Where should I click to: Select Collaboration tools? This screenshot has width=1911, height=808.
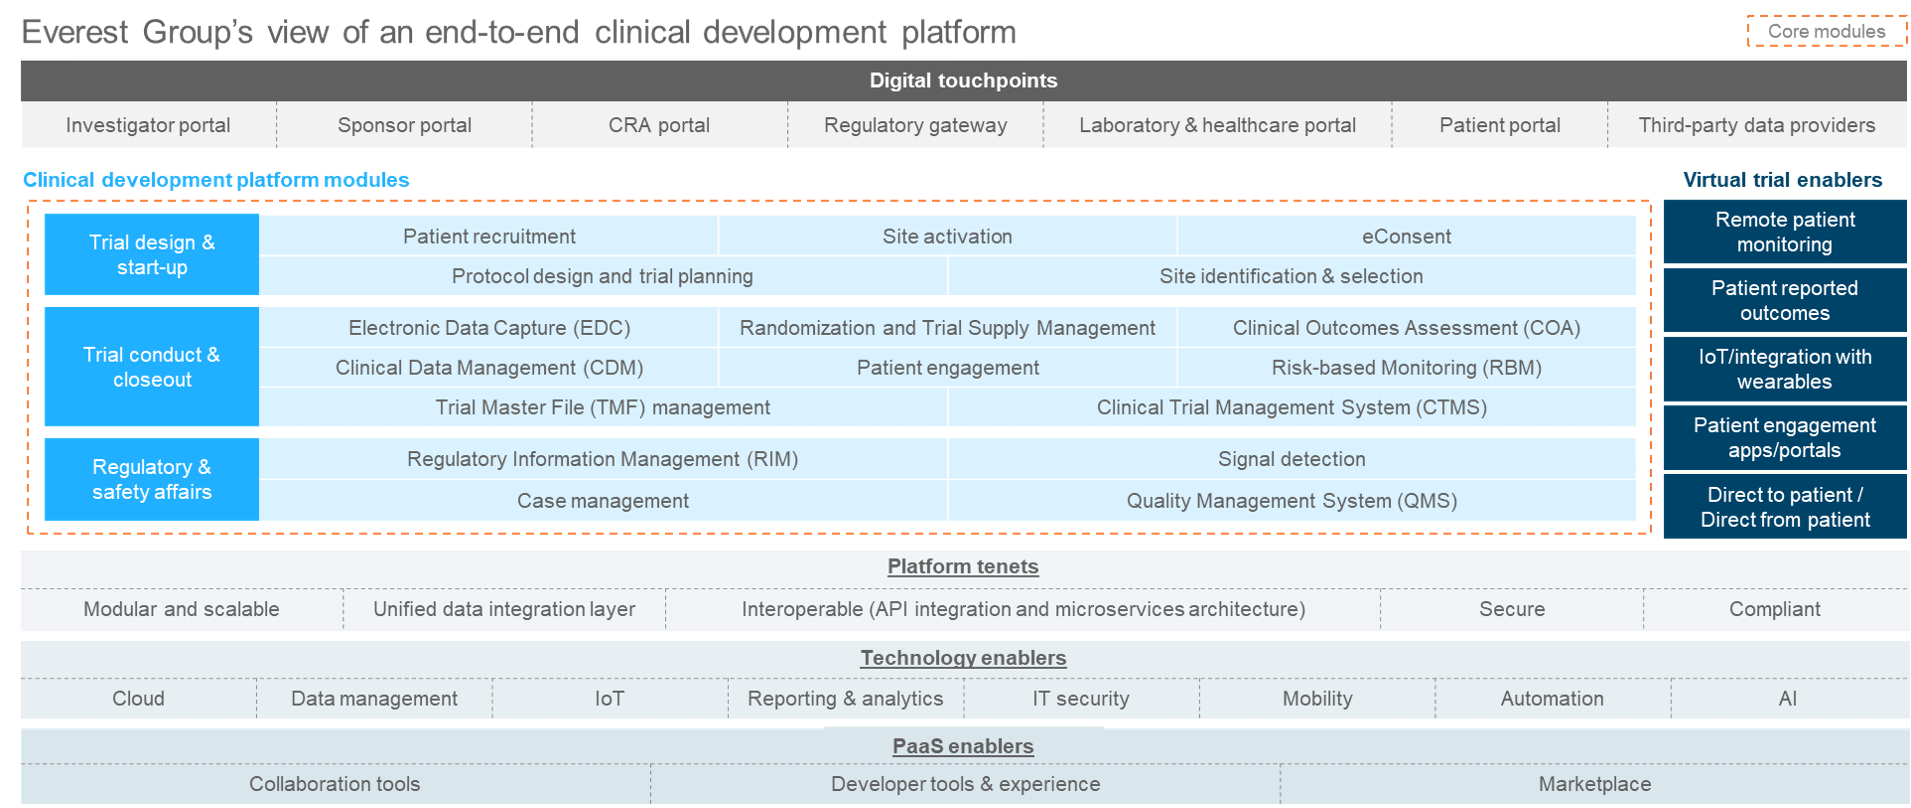coord(335,784)
